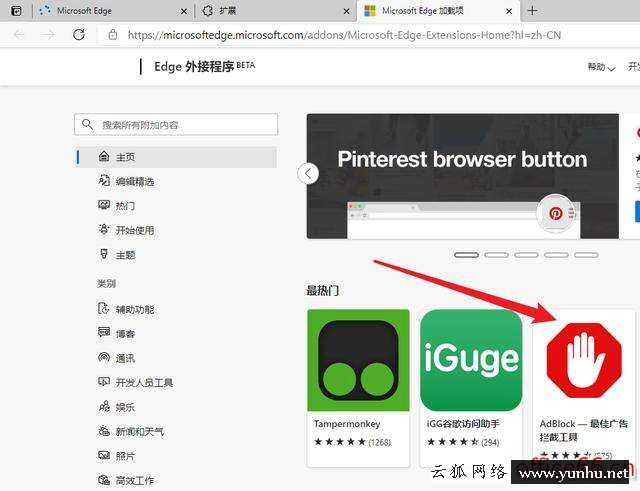The height and width of the screenshot is (491, 640).
Task: Select the second carousel page indicator
Action: click(x=496, y=255)
